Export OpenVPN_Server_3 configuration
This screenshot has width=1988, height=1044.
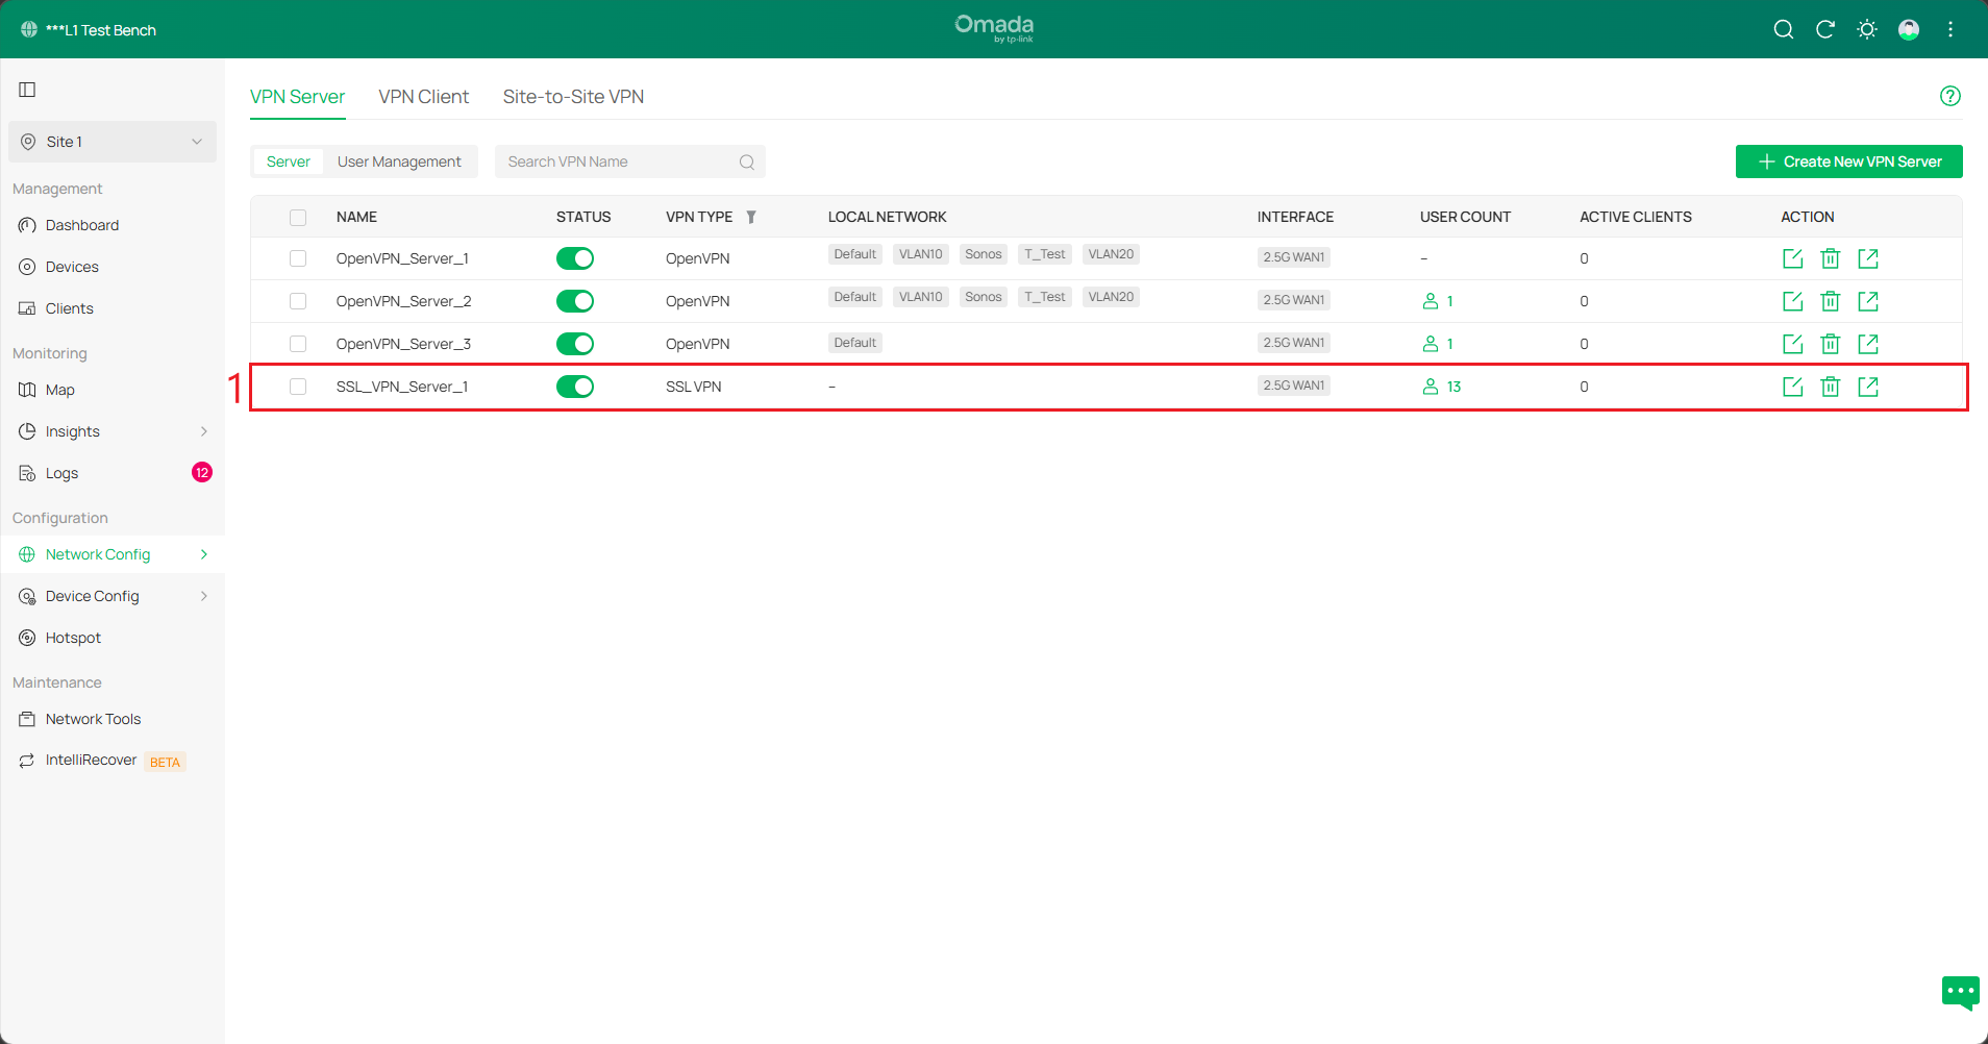[x=1868, y=344]
